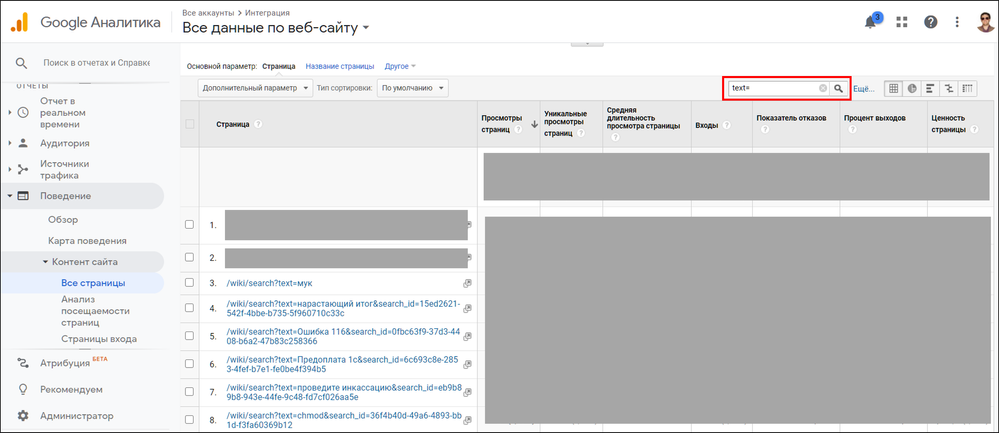Click the Ещё advanced filter link

(863, 89)
